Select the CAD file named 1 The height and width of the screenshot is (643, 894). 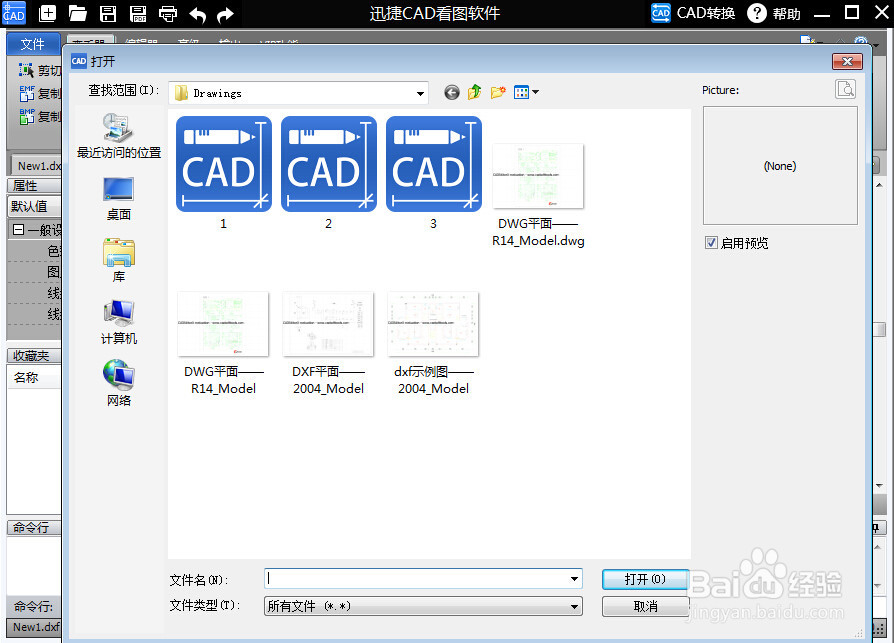tap(224, 173)
